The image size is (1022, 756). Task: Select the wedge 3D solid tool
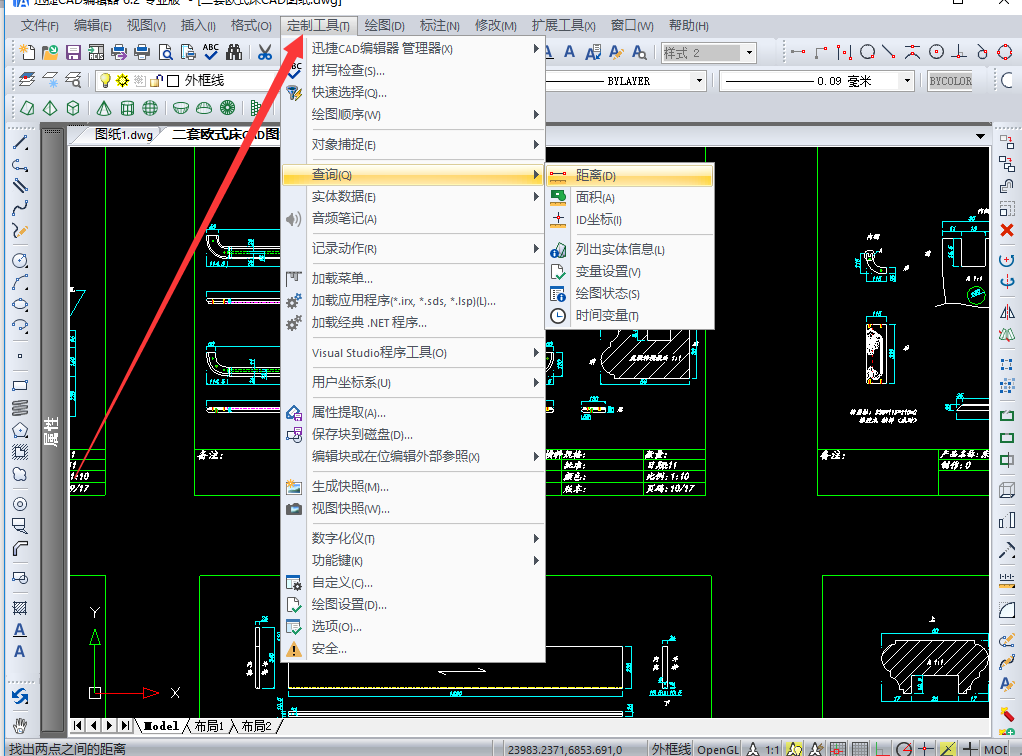pyautogui.click(x=27, y=108)
